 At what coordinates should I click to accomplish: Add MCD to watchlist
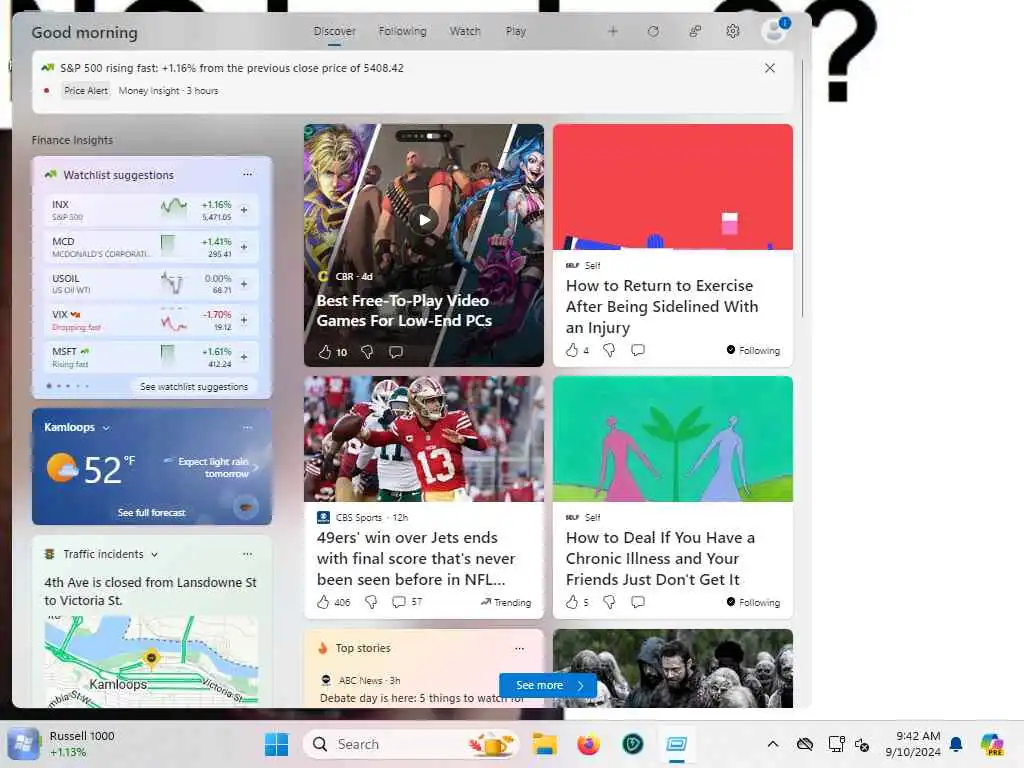click(x=244, y=247)
